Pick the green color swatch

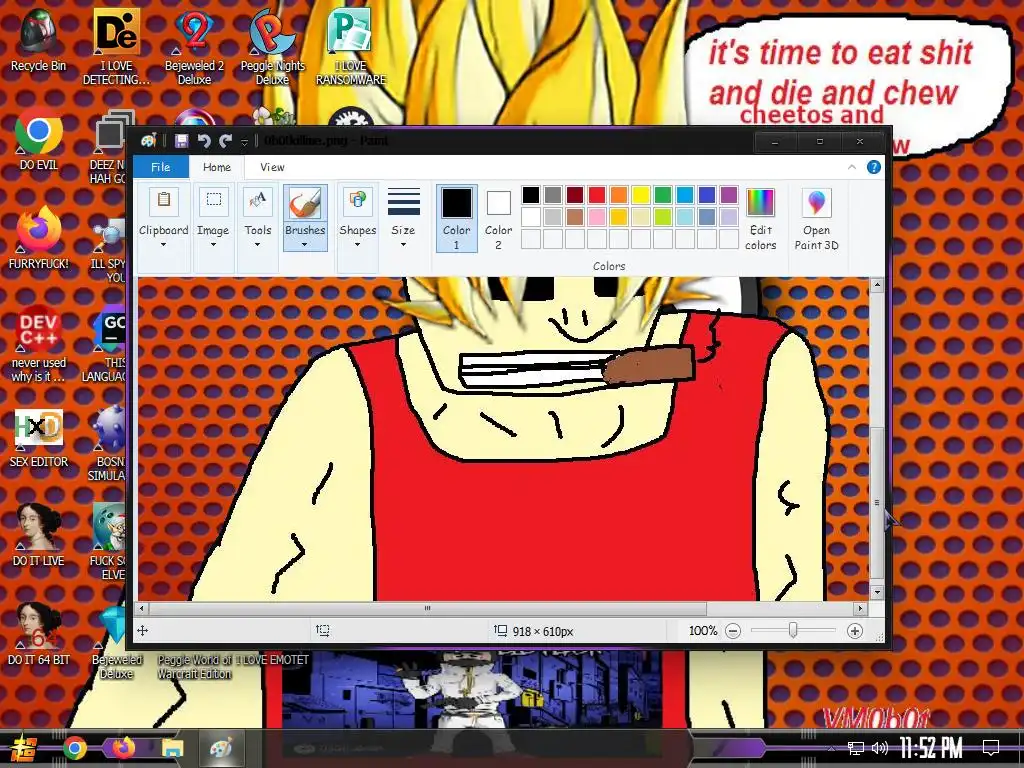[663, 195]
